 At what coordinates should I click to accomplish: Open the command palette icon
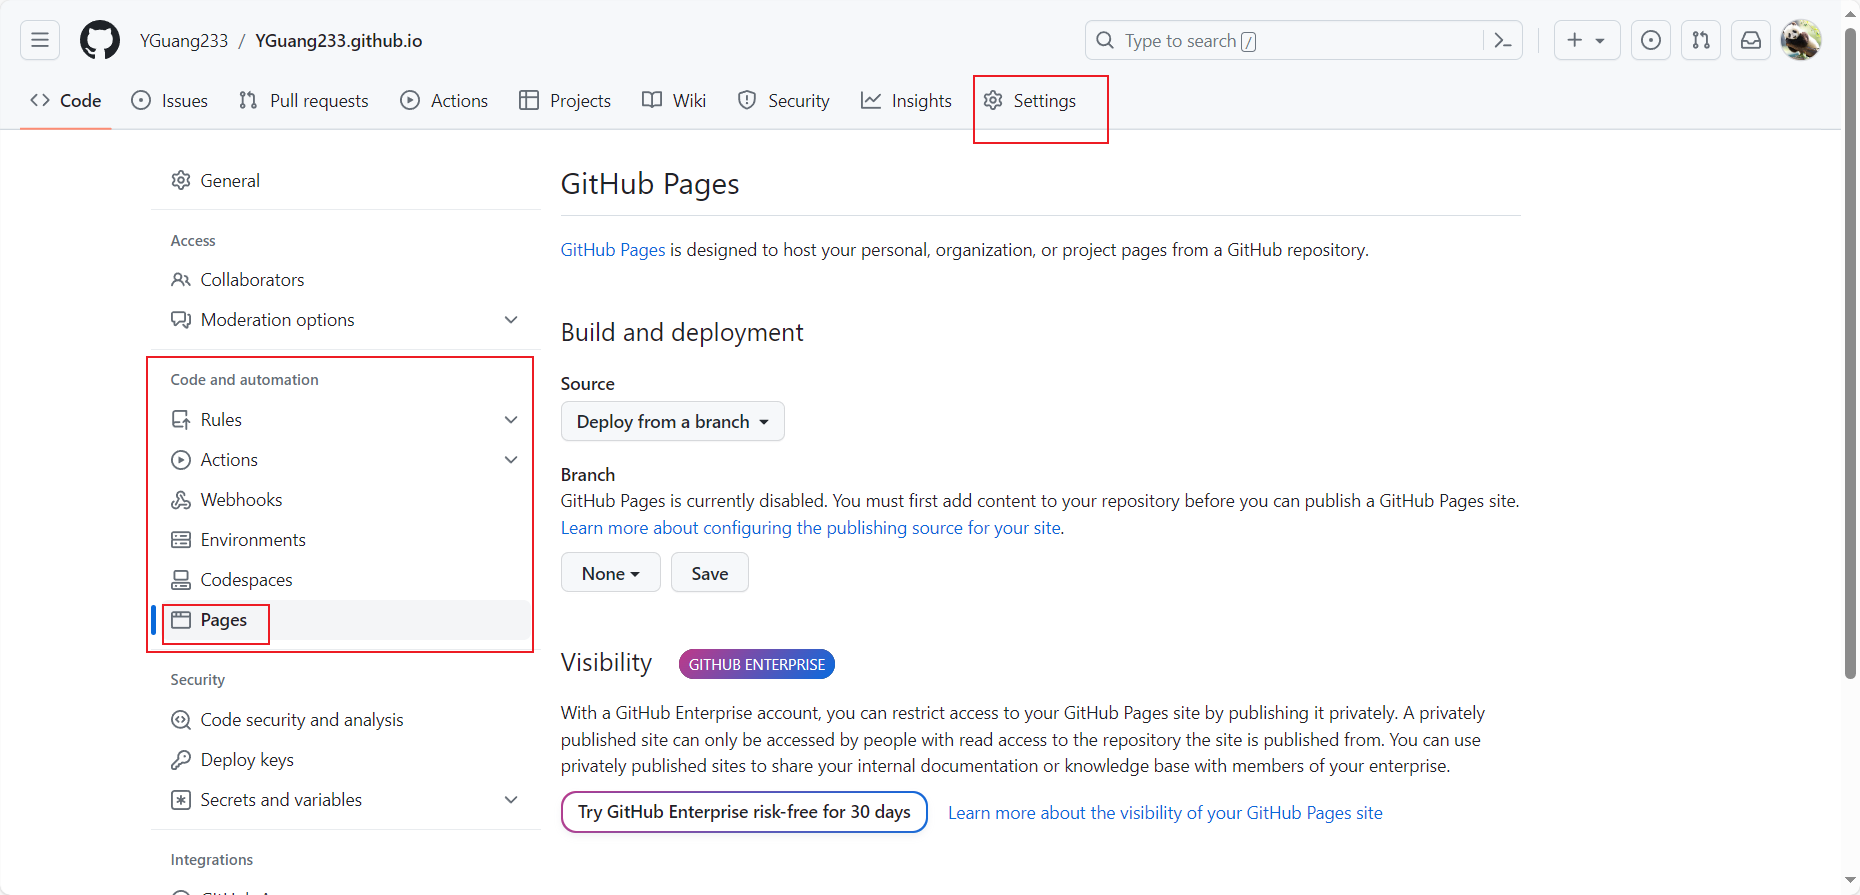click(x=1502, y=40)
